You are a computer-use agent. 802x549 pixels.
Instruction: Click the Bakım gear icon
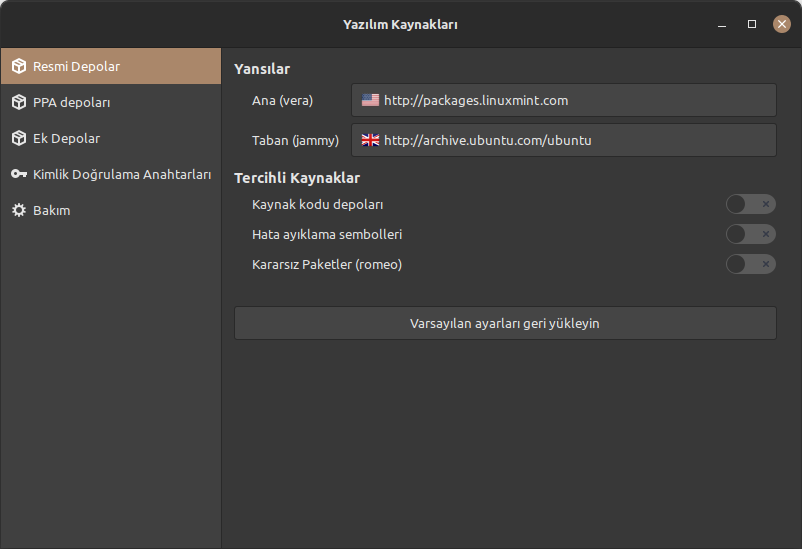click(x=18, y=211)
